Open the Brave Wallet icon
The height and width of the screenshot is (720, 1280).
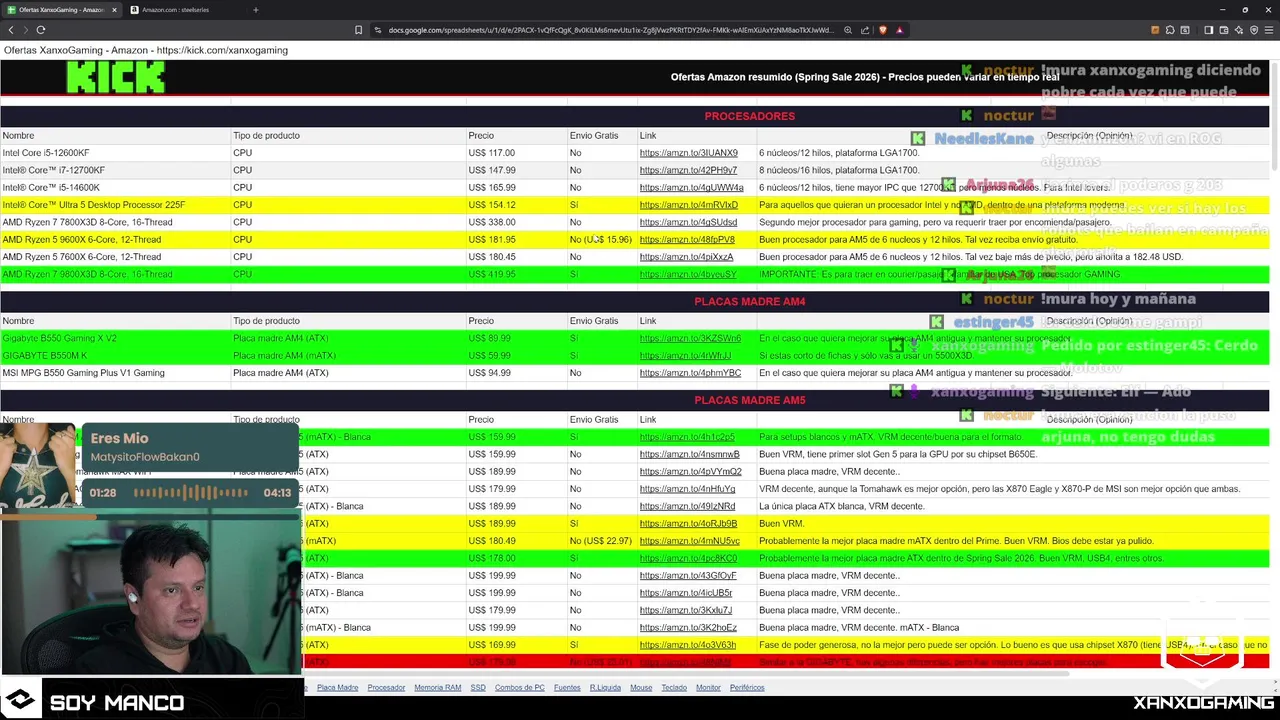pyautogui.click(x=1223, y=30)
